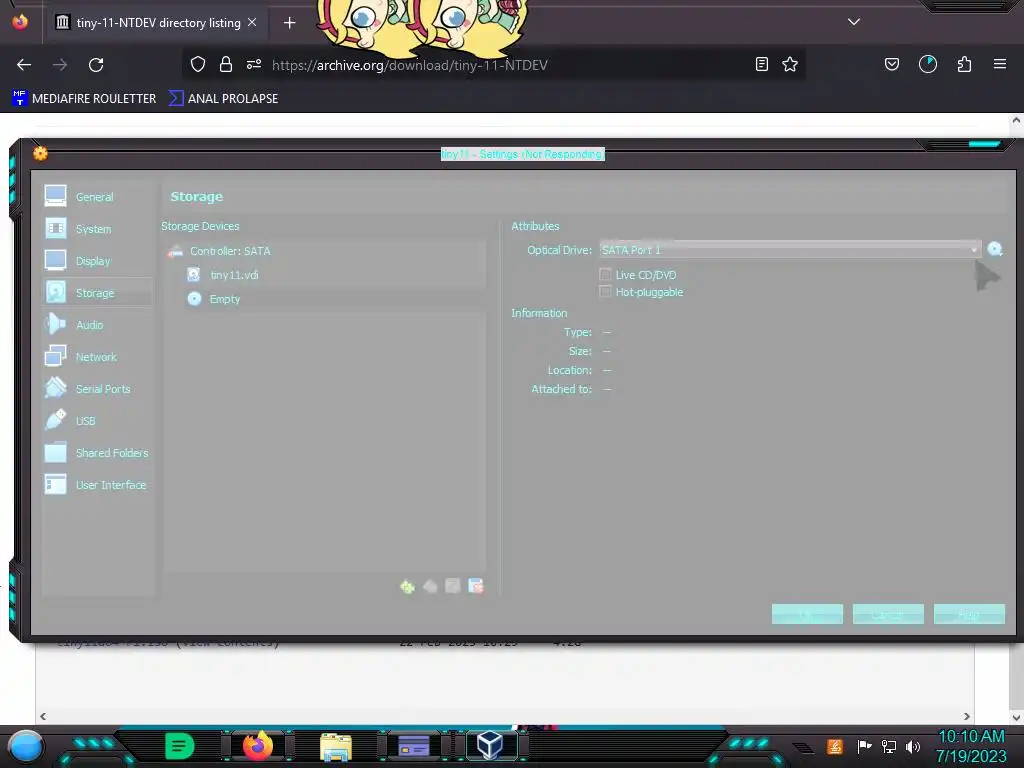Open the green notes app on taskbar
The height and width of the screenshot is (768, 1024).
180,746
